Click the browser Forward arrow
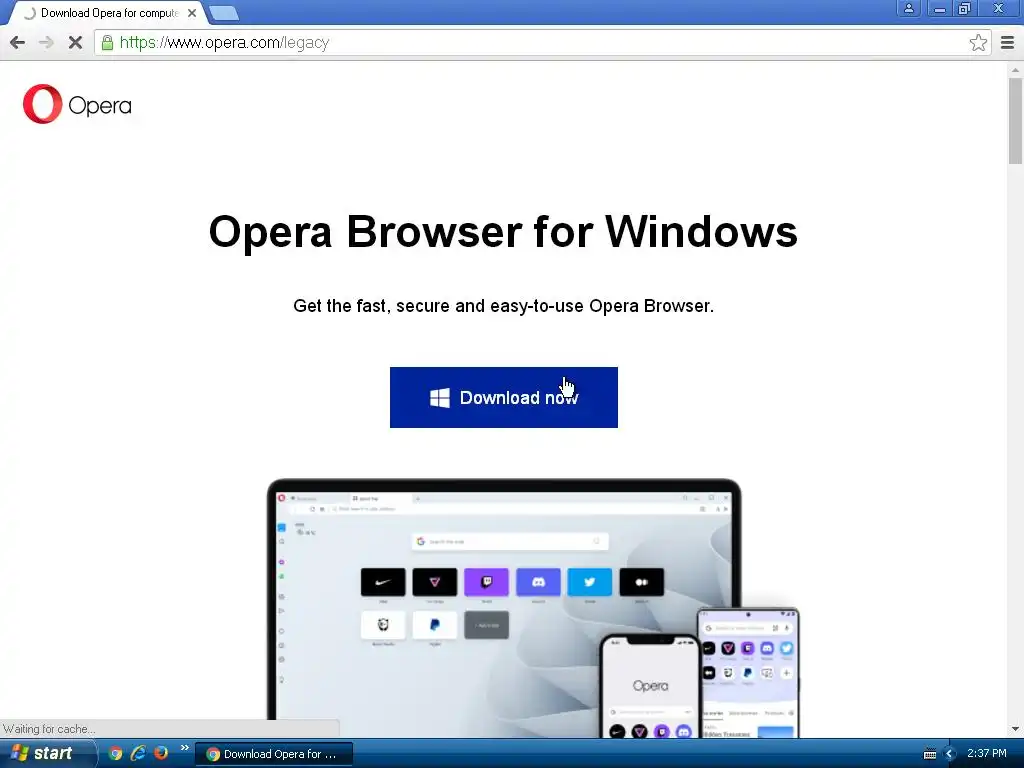Screen dimensions: 1024x768 pos(46,43)
